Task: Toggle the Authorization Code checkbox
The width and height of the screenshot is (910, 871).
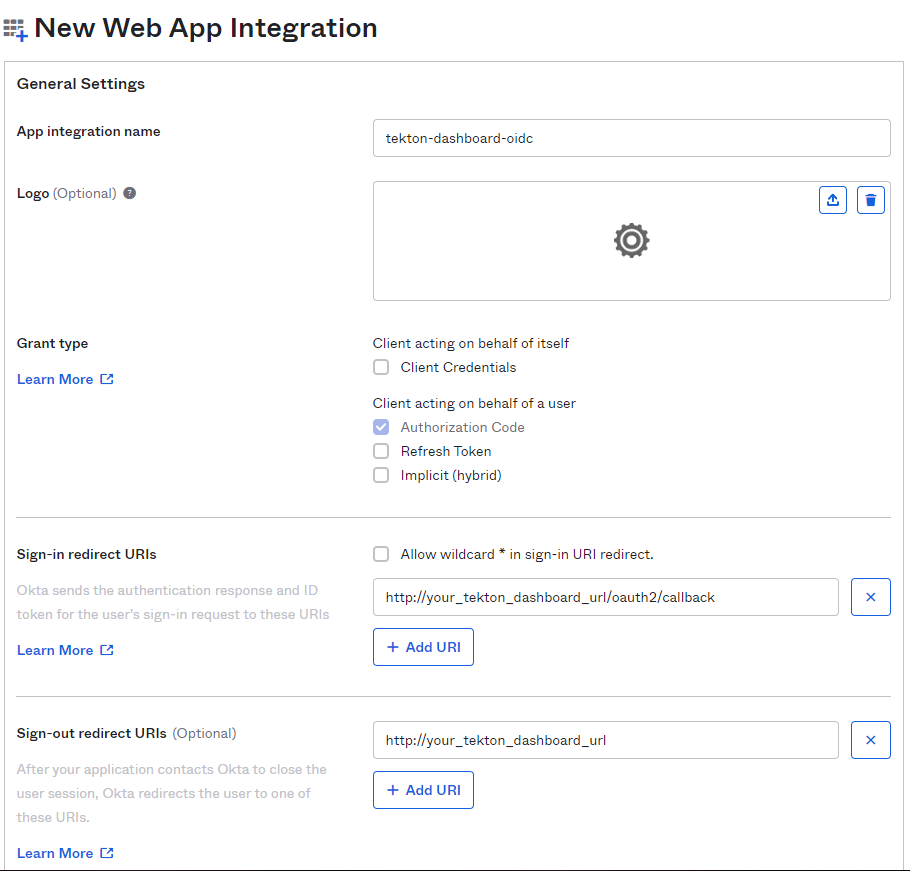Action: coord(381,427)
